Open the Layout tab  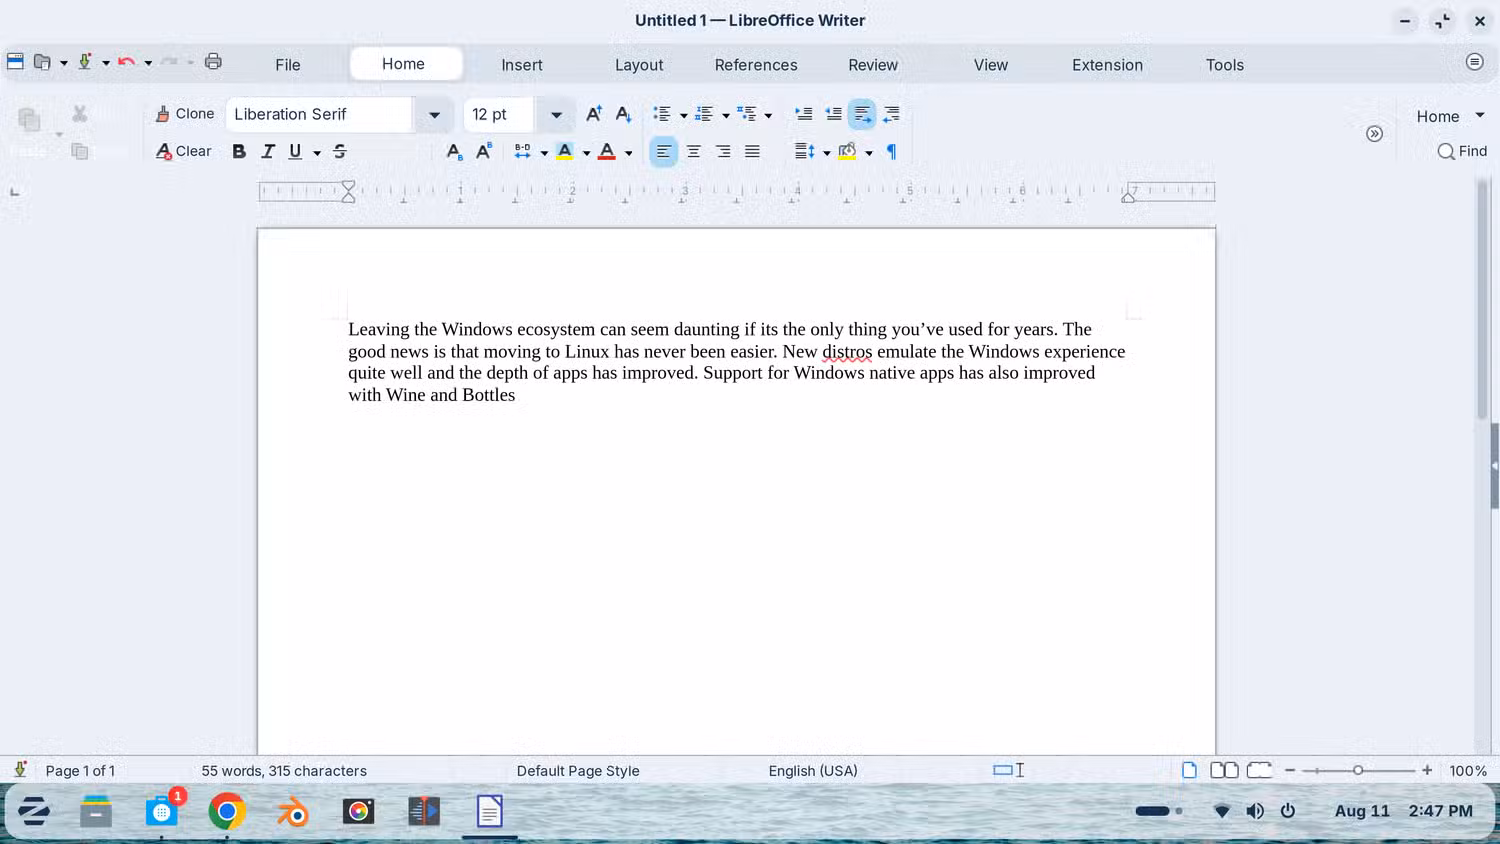click(x=639, y=64)
